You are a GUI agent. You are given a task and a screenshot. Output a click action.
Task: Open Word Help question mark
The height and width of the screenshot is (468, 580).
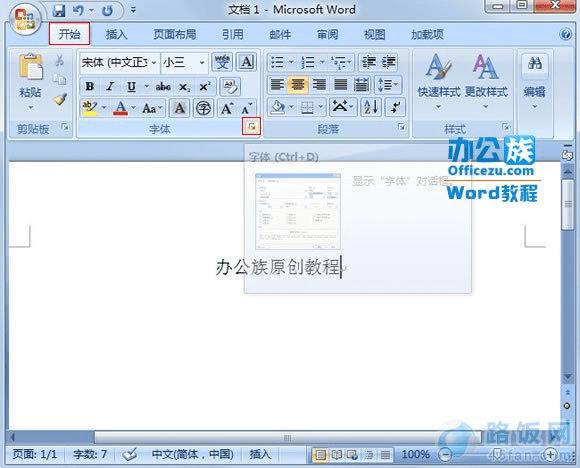coord(565,34)
